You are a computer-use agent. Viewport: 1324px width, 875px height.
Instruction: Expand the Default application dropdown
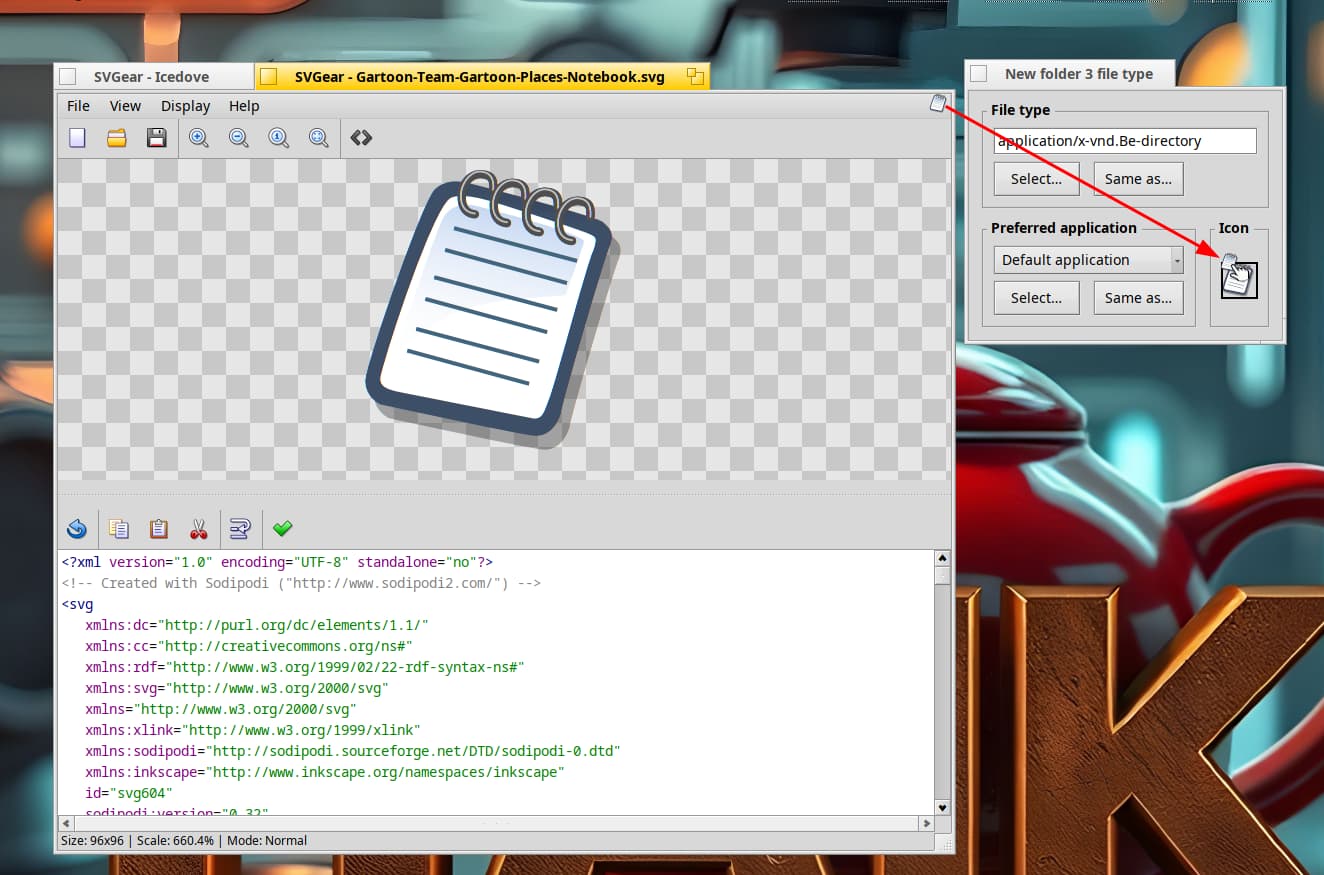tap(1177, 260)
